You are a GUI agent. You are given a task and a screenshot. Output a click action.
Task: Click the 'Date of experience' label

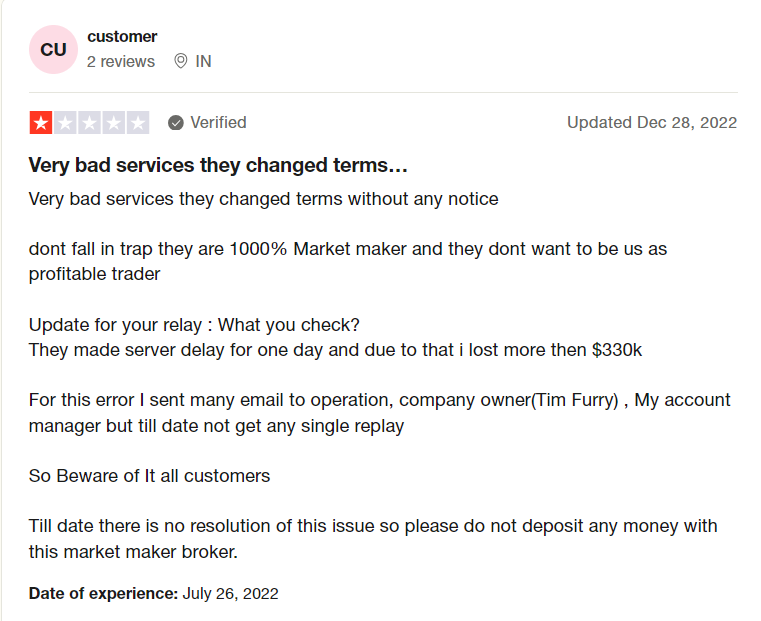coord(103,593)
